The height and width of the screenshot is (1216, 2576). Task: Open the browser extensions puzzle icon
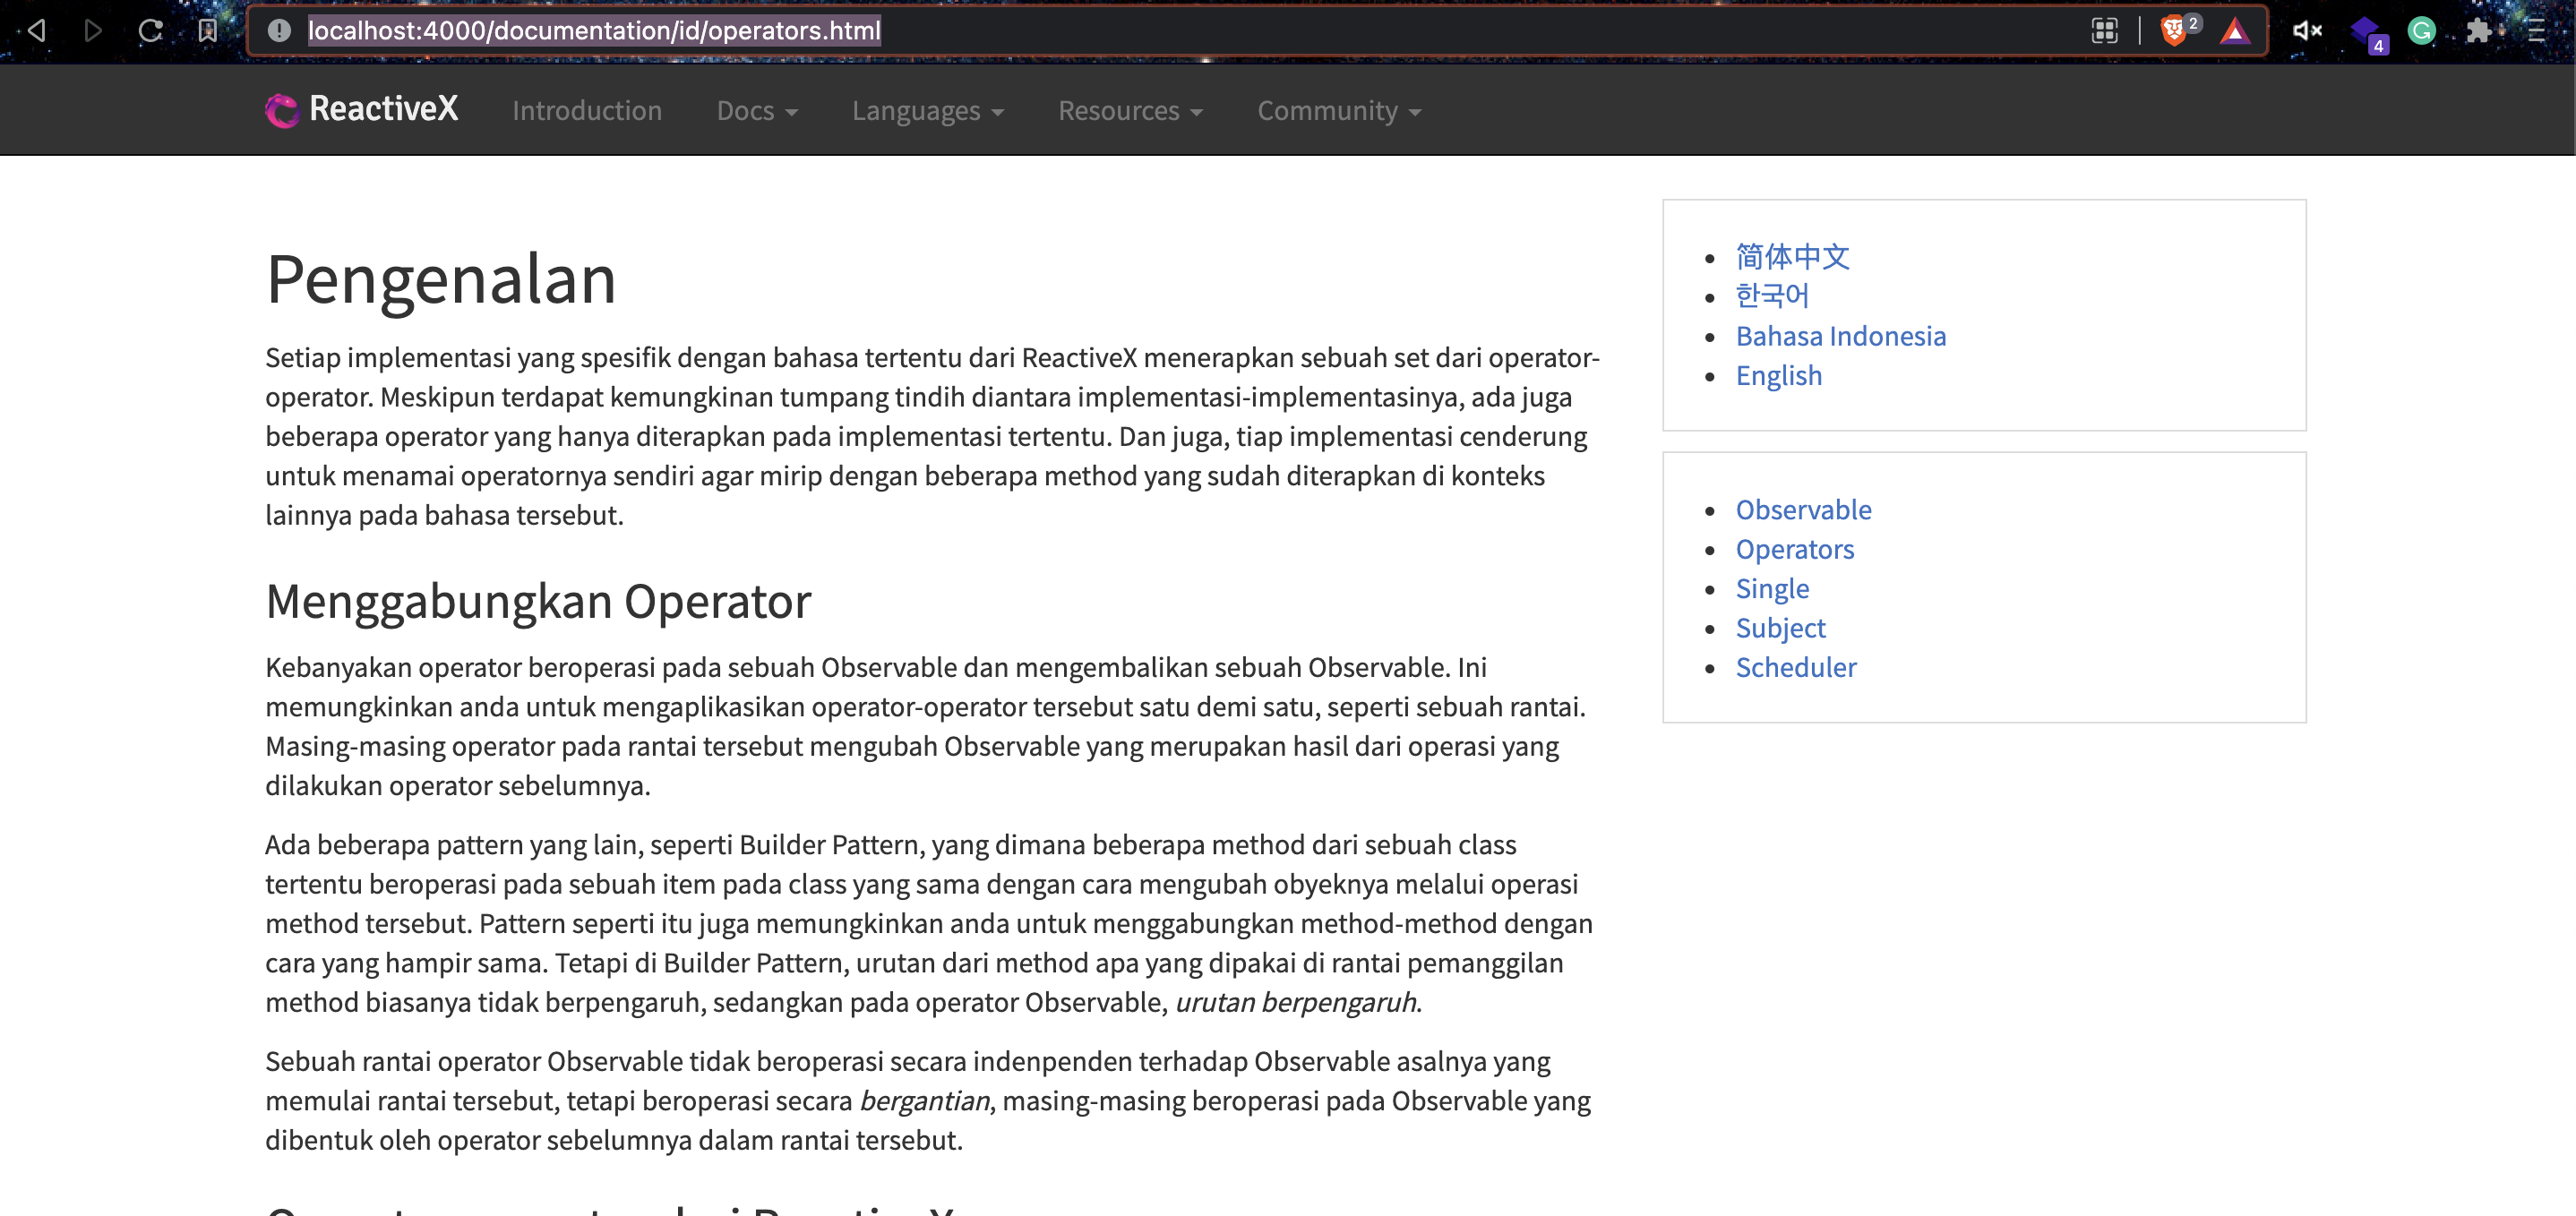coord(2481,31)
